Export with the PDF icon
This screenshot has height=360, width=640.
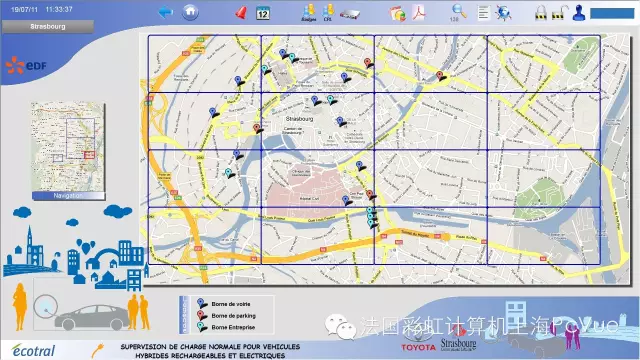tap(419, 12)
